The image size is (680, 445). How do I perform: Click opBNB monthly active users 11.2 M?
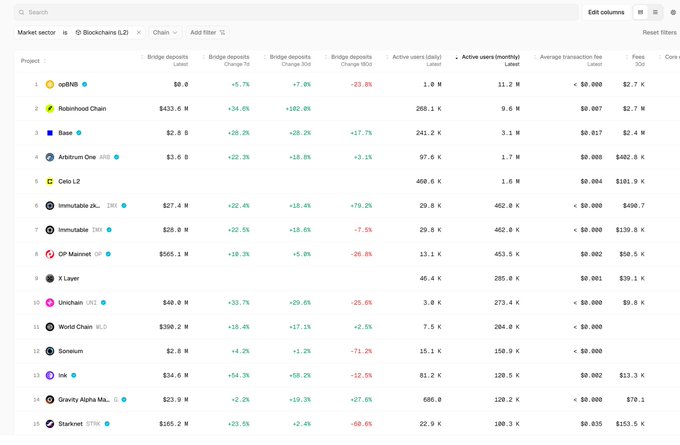[509, 84]
